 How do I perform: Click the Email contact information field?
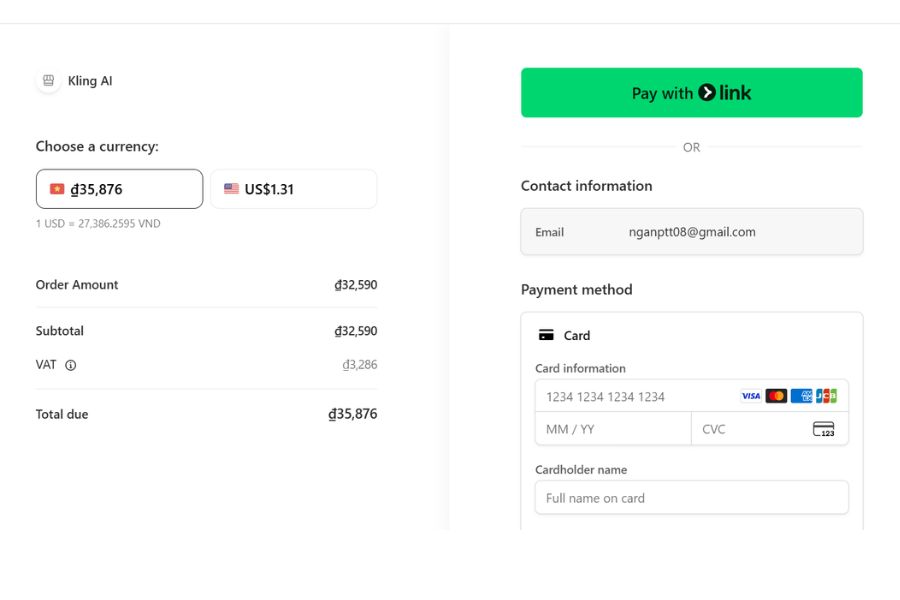click(691, 232)
